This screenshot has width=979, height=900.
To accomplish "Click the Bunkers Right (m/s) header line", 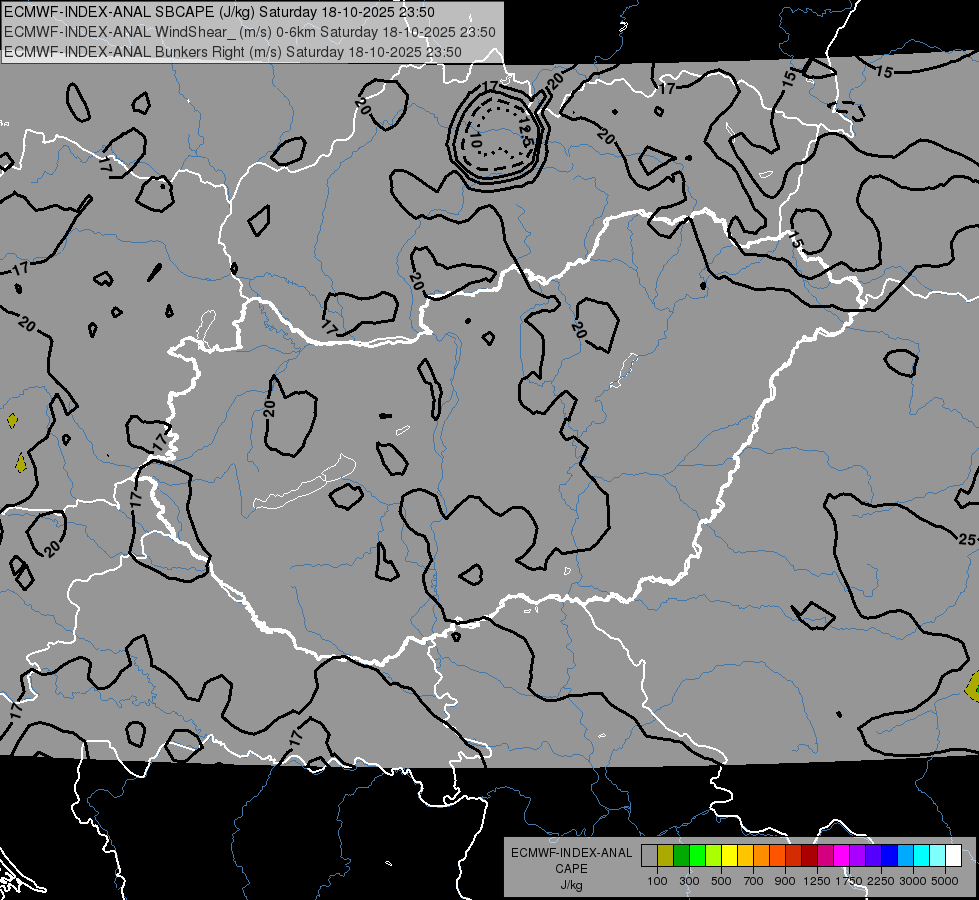I will (x=233, y=52).
